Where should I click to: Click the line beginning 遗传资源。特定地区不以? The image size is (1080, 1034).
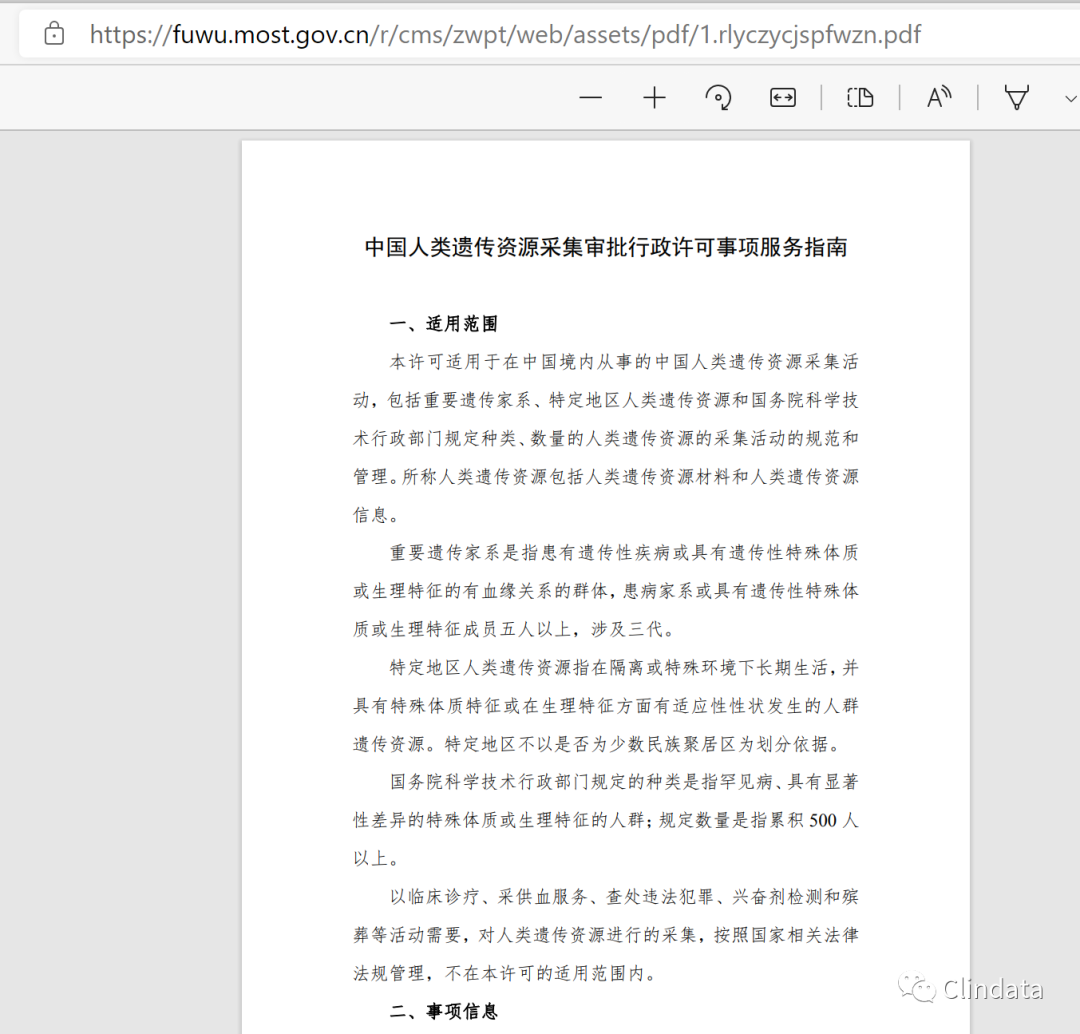[x=598, y=743]
